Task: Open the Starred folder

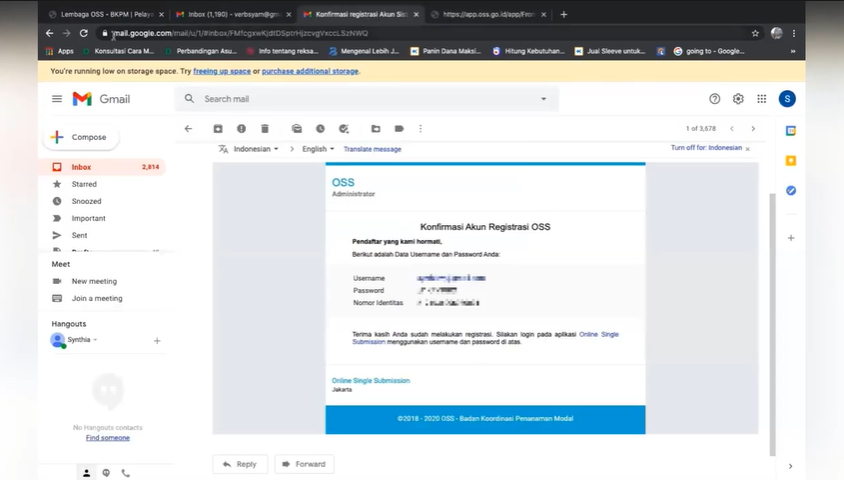Action: pos(102,184)
